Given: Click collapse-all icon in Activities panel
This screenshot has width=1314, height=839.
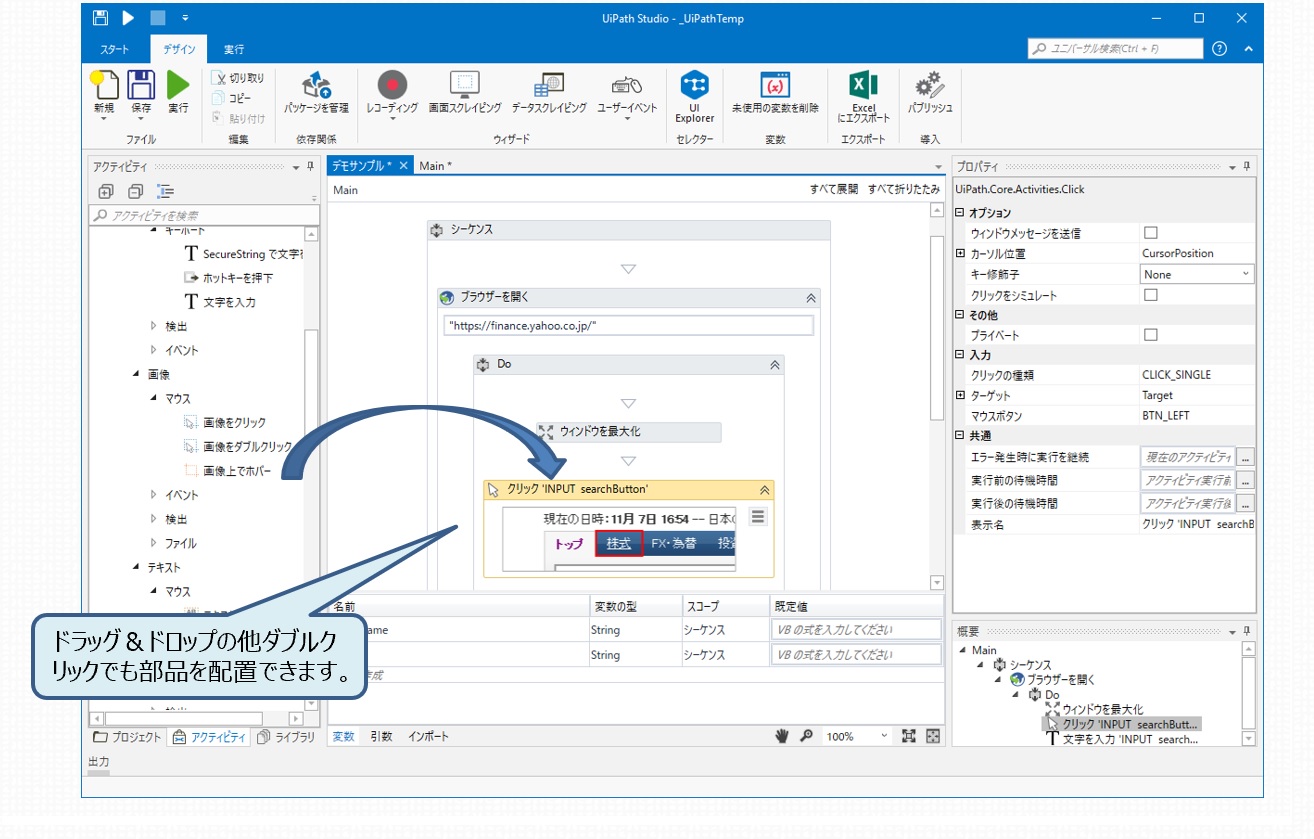Looking at the screenshot, I should (136, 192).
